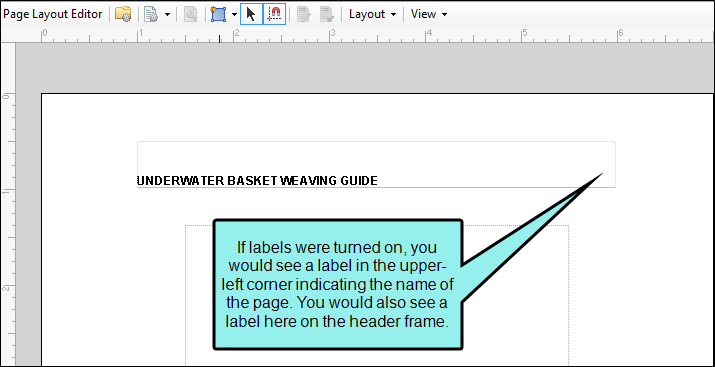The height and width of the screenshot is (367, 715).
Task: Click the Layout menu's dropdown arrow
Action: coord(393,15)
